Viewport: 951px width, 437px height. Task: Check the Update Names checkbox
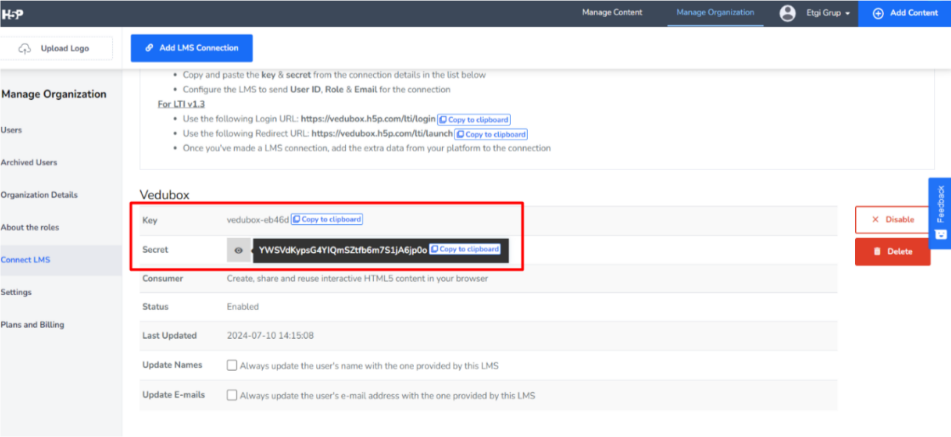click(x=232, y=365)
